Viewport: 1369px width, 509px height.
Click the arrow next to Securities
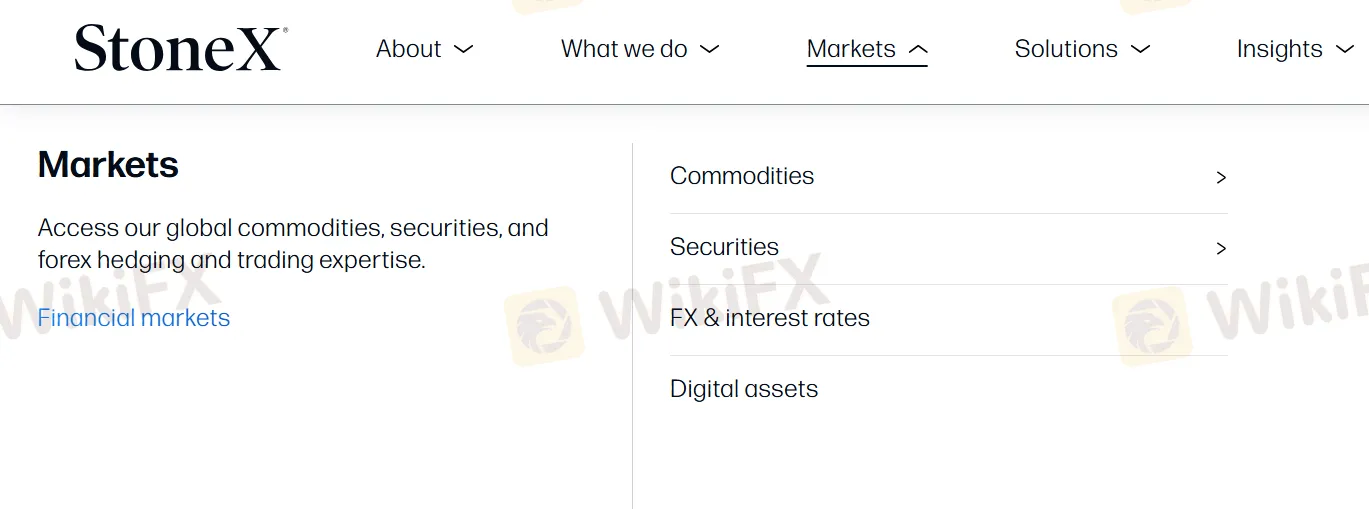(x=1221, y=248)
